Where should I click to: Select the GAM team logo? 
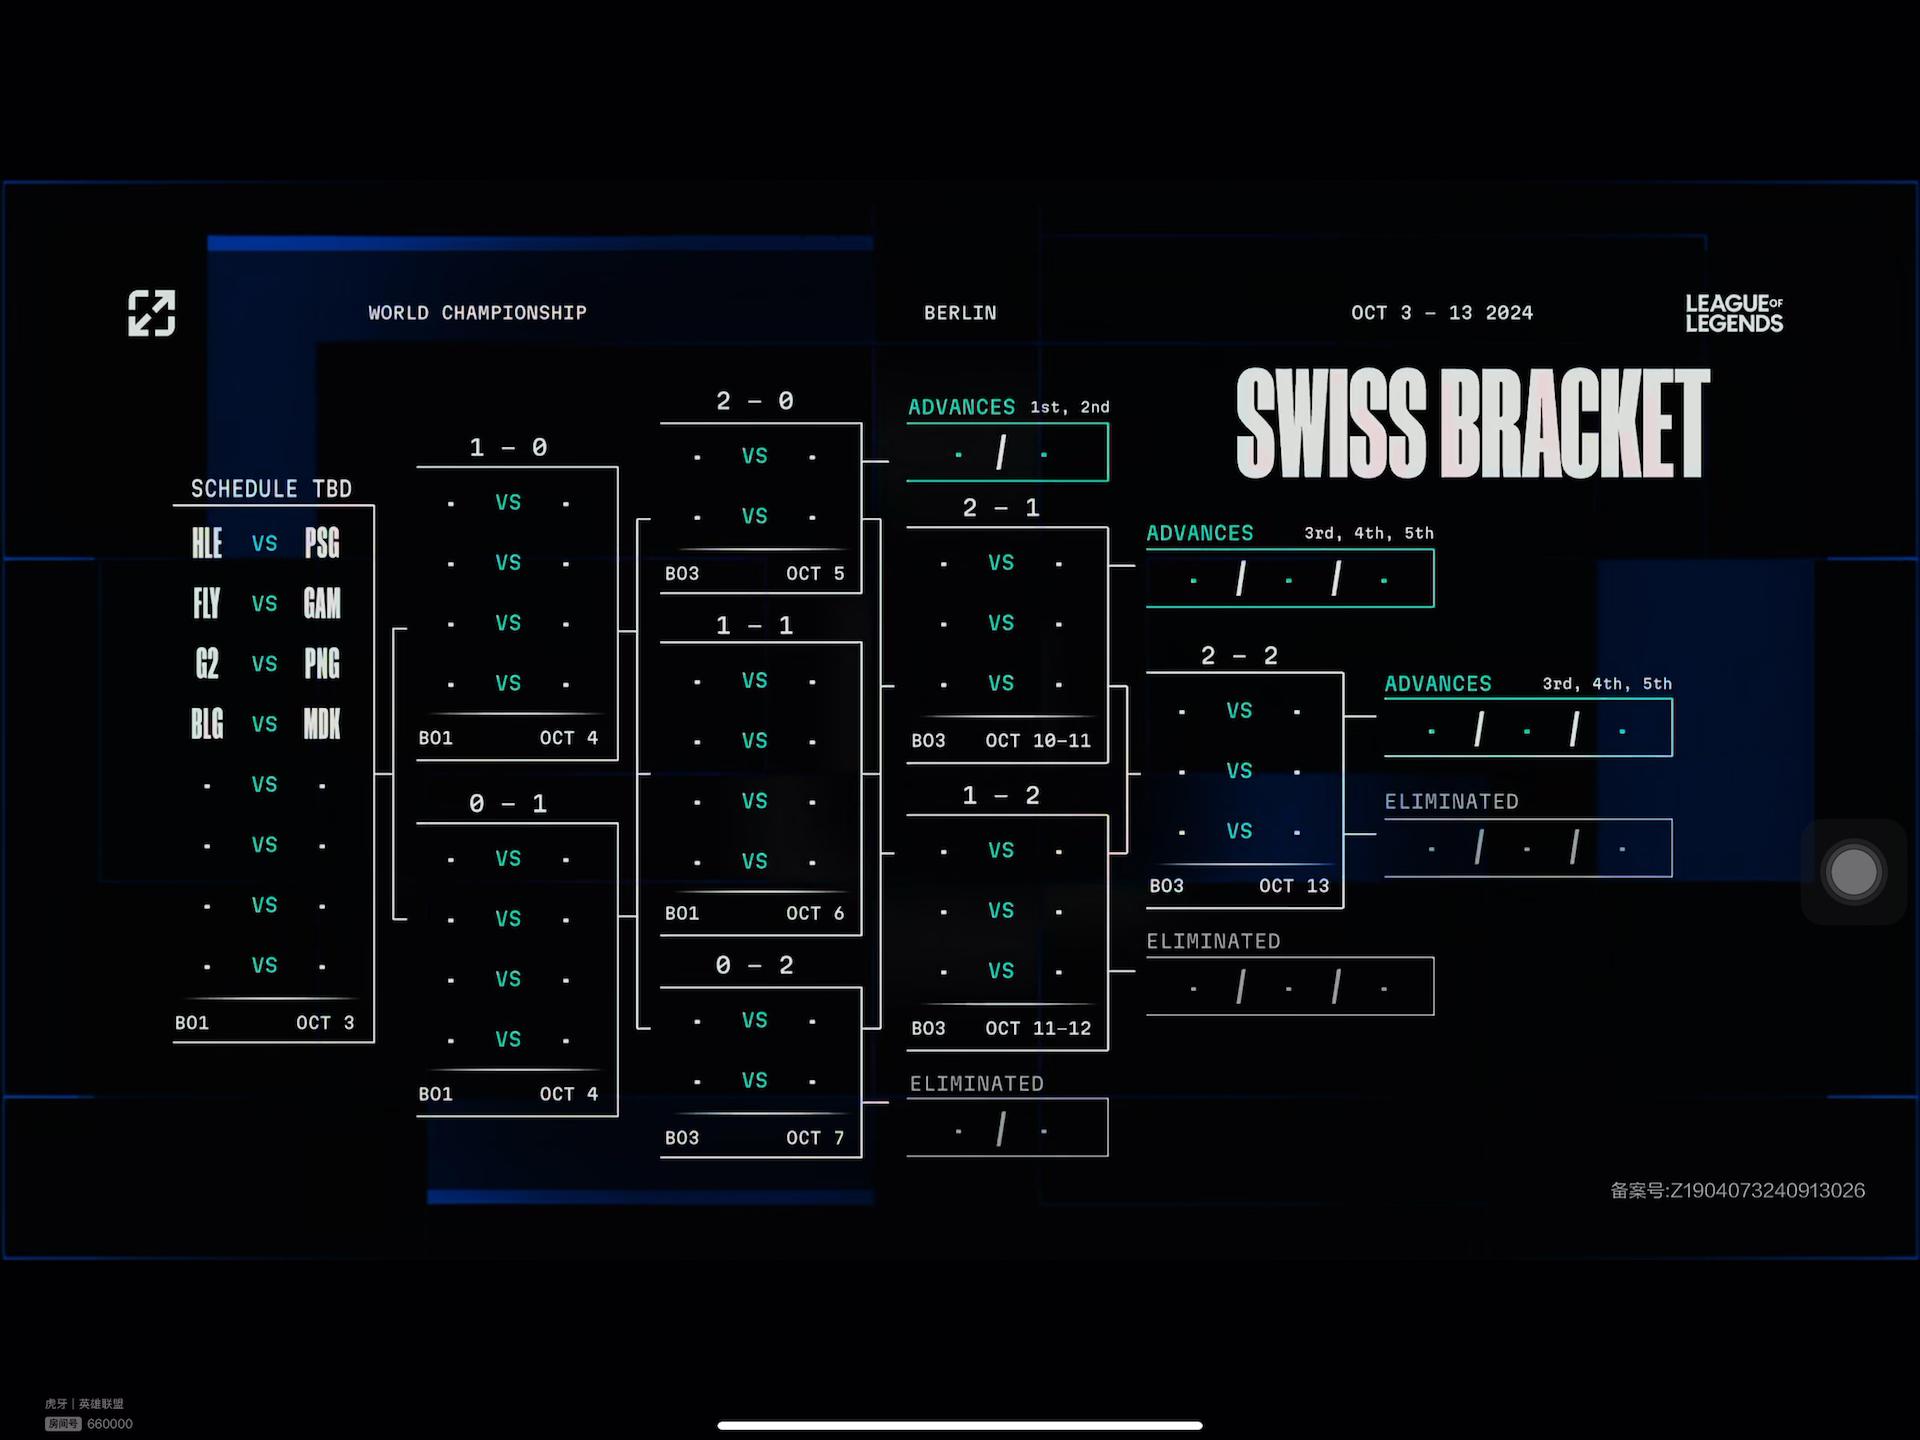322,603
